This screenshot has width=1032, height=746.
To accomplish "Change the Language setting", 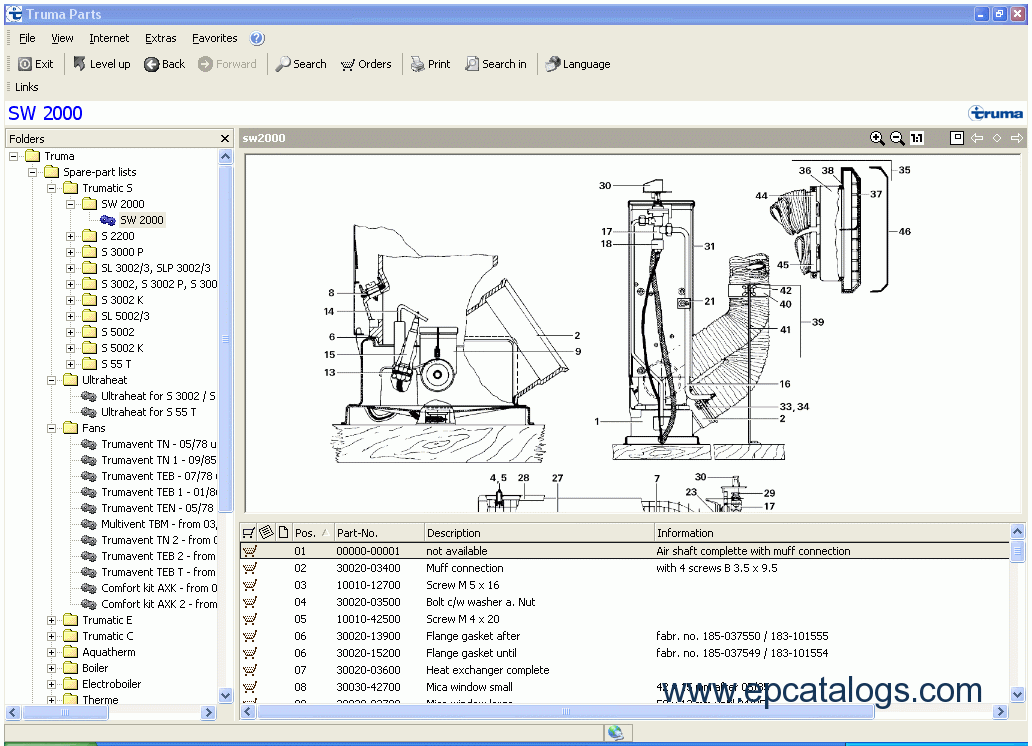I will (578, 64).
